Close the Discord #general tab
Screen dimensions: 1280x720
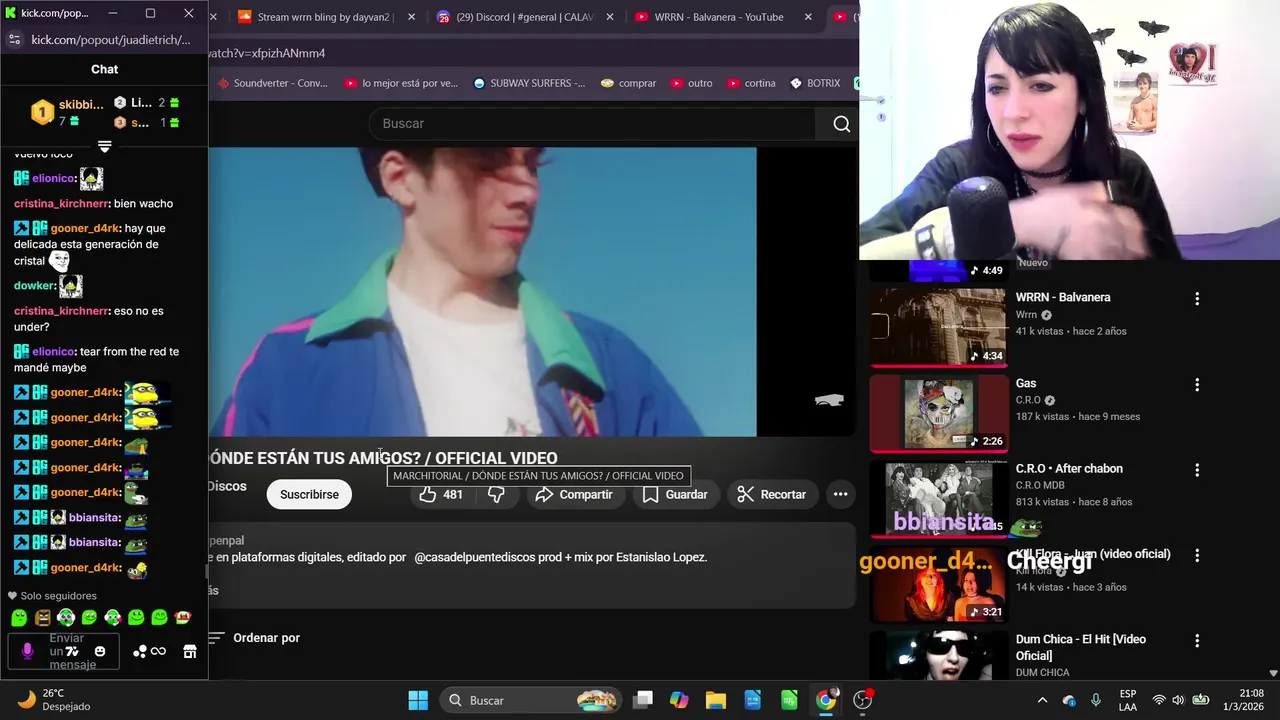(x=611, y=17)
